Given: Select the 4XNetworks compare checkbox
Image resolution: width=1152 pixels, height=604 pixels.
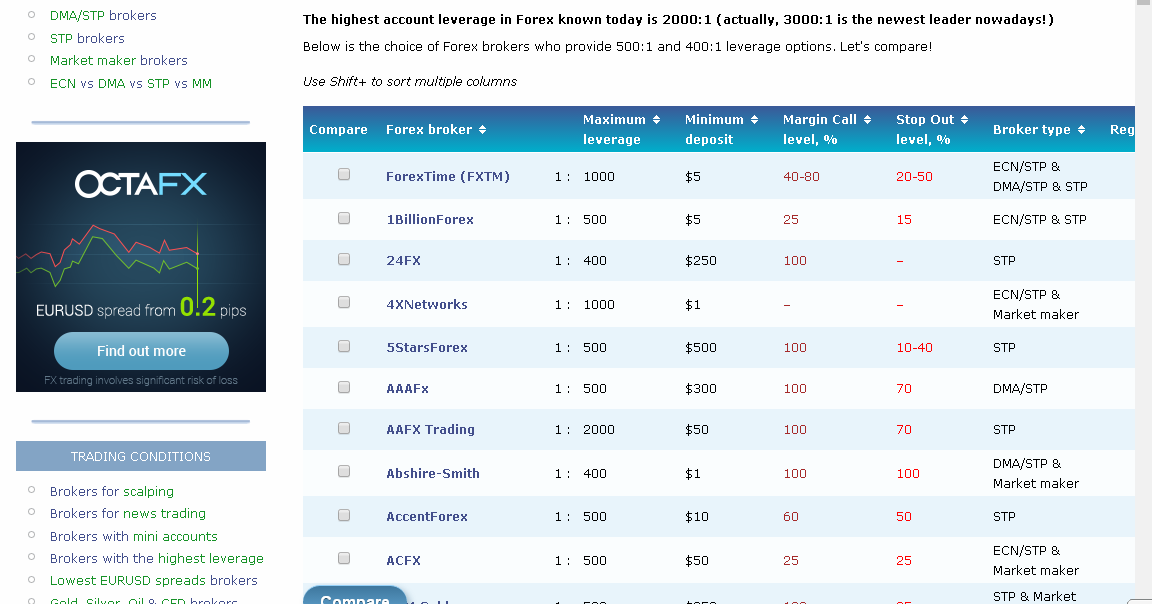Looking at the screenshot, I should [x=344, y=303].
